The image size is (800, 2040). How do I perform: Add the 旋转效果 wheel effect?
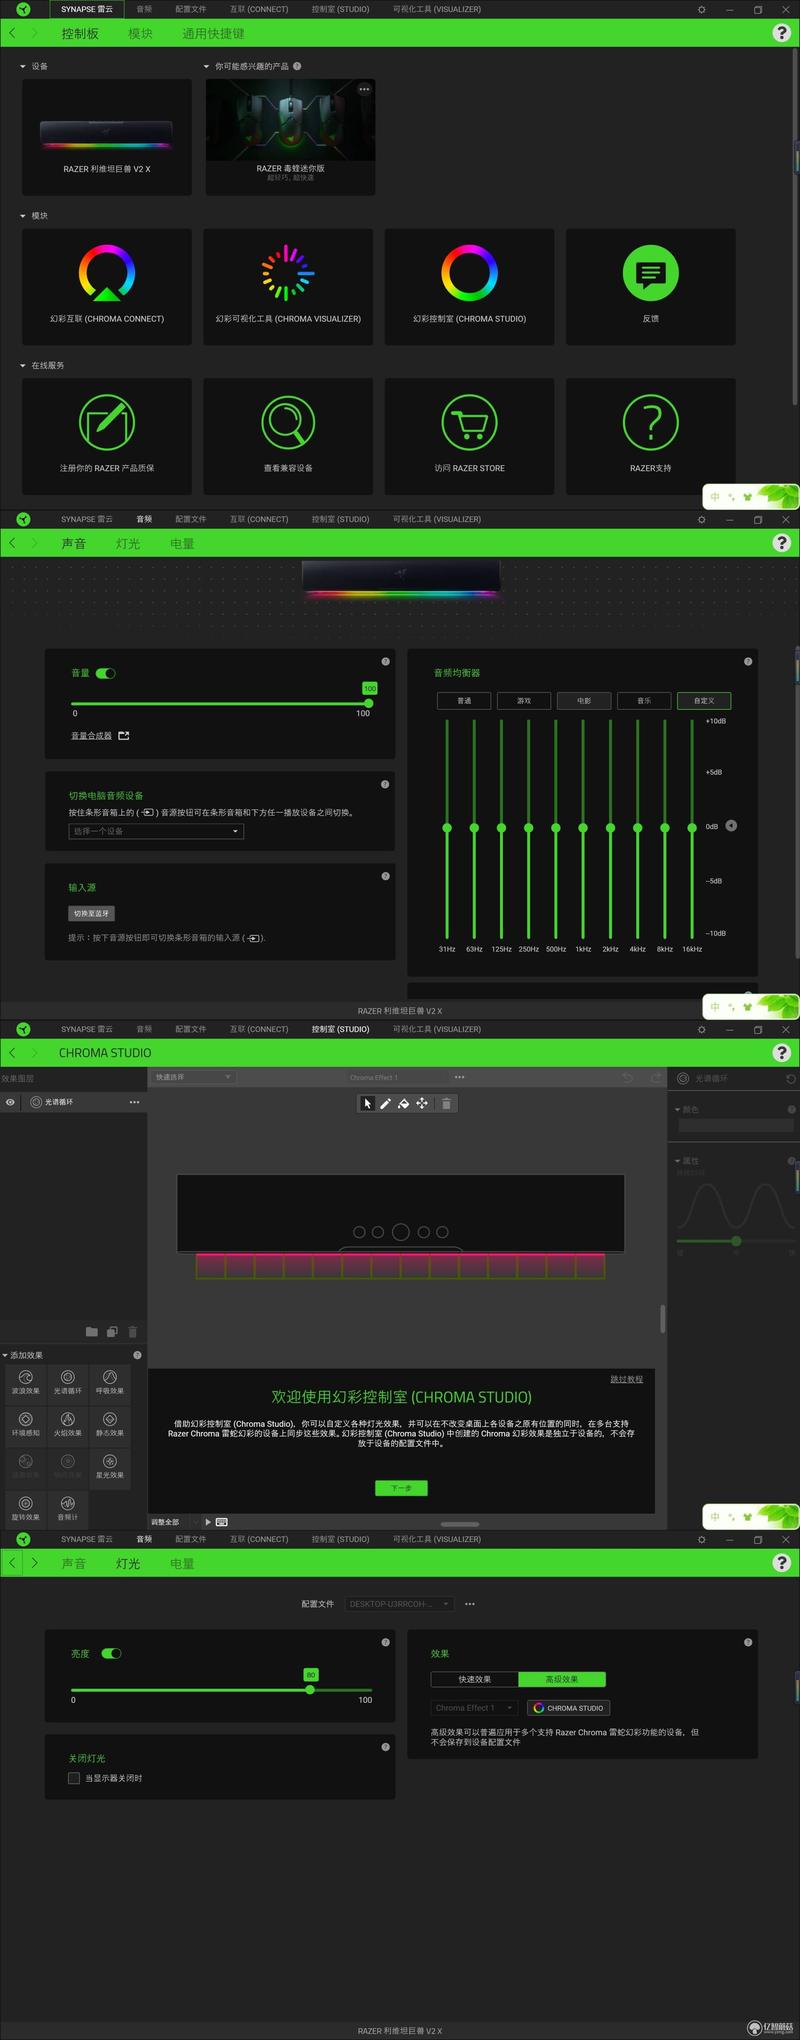tap(26, 1509)
